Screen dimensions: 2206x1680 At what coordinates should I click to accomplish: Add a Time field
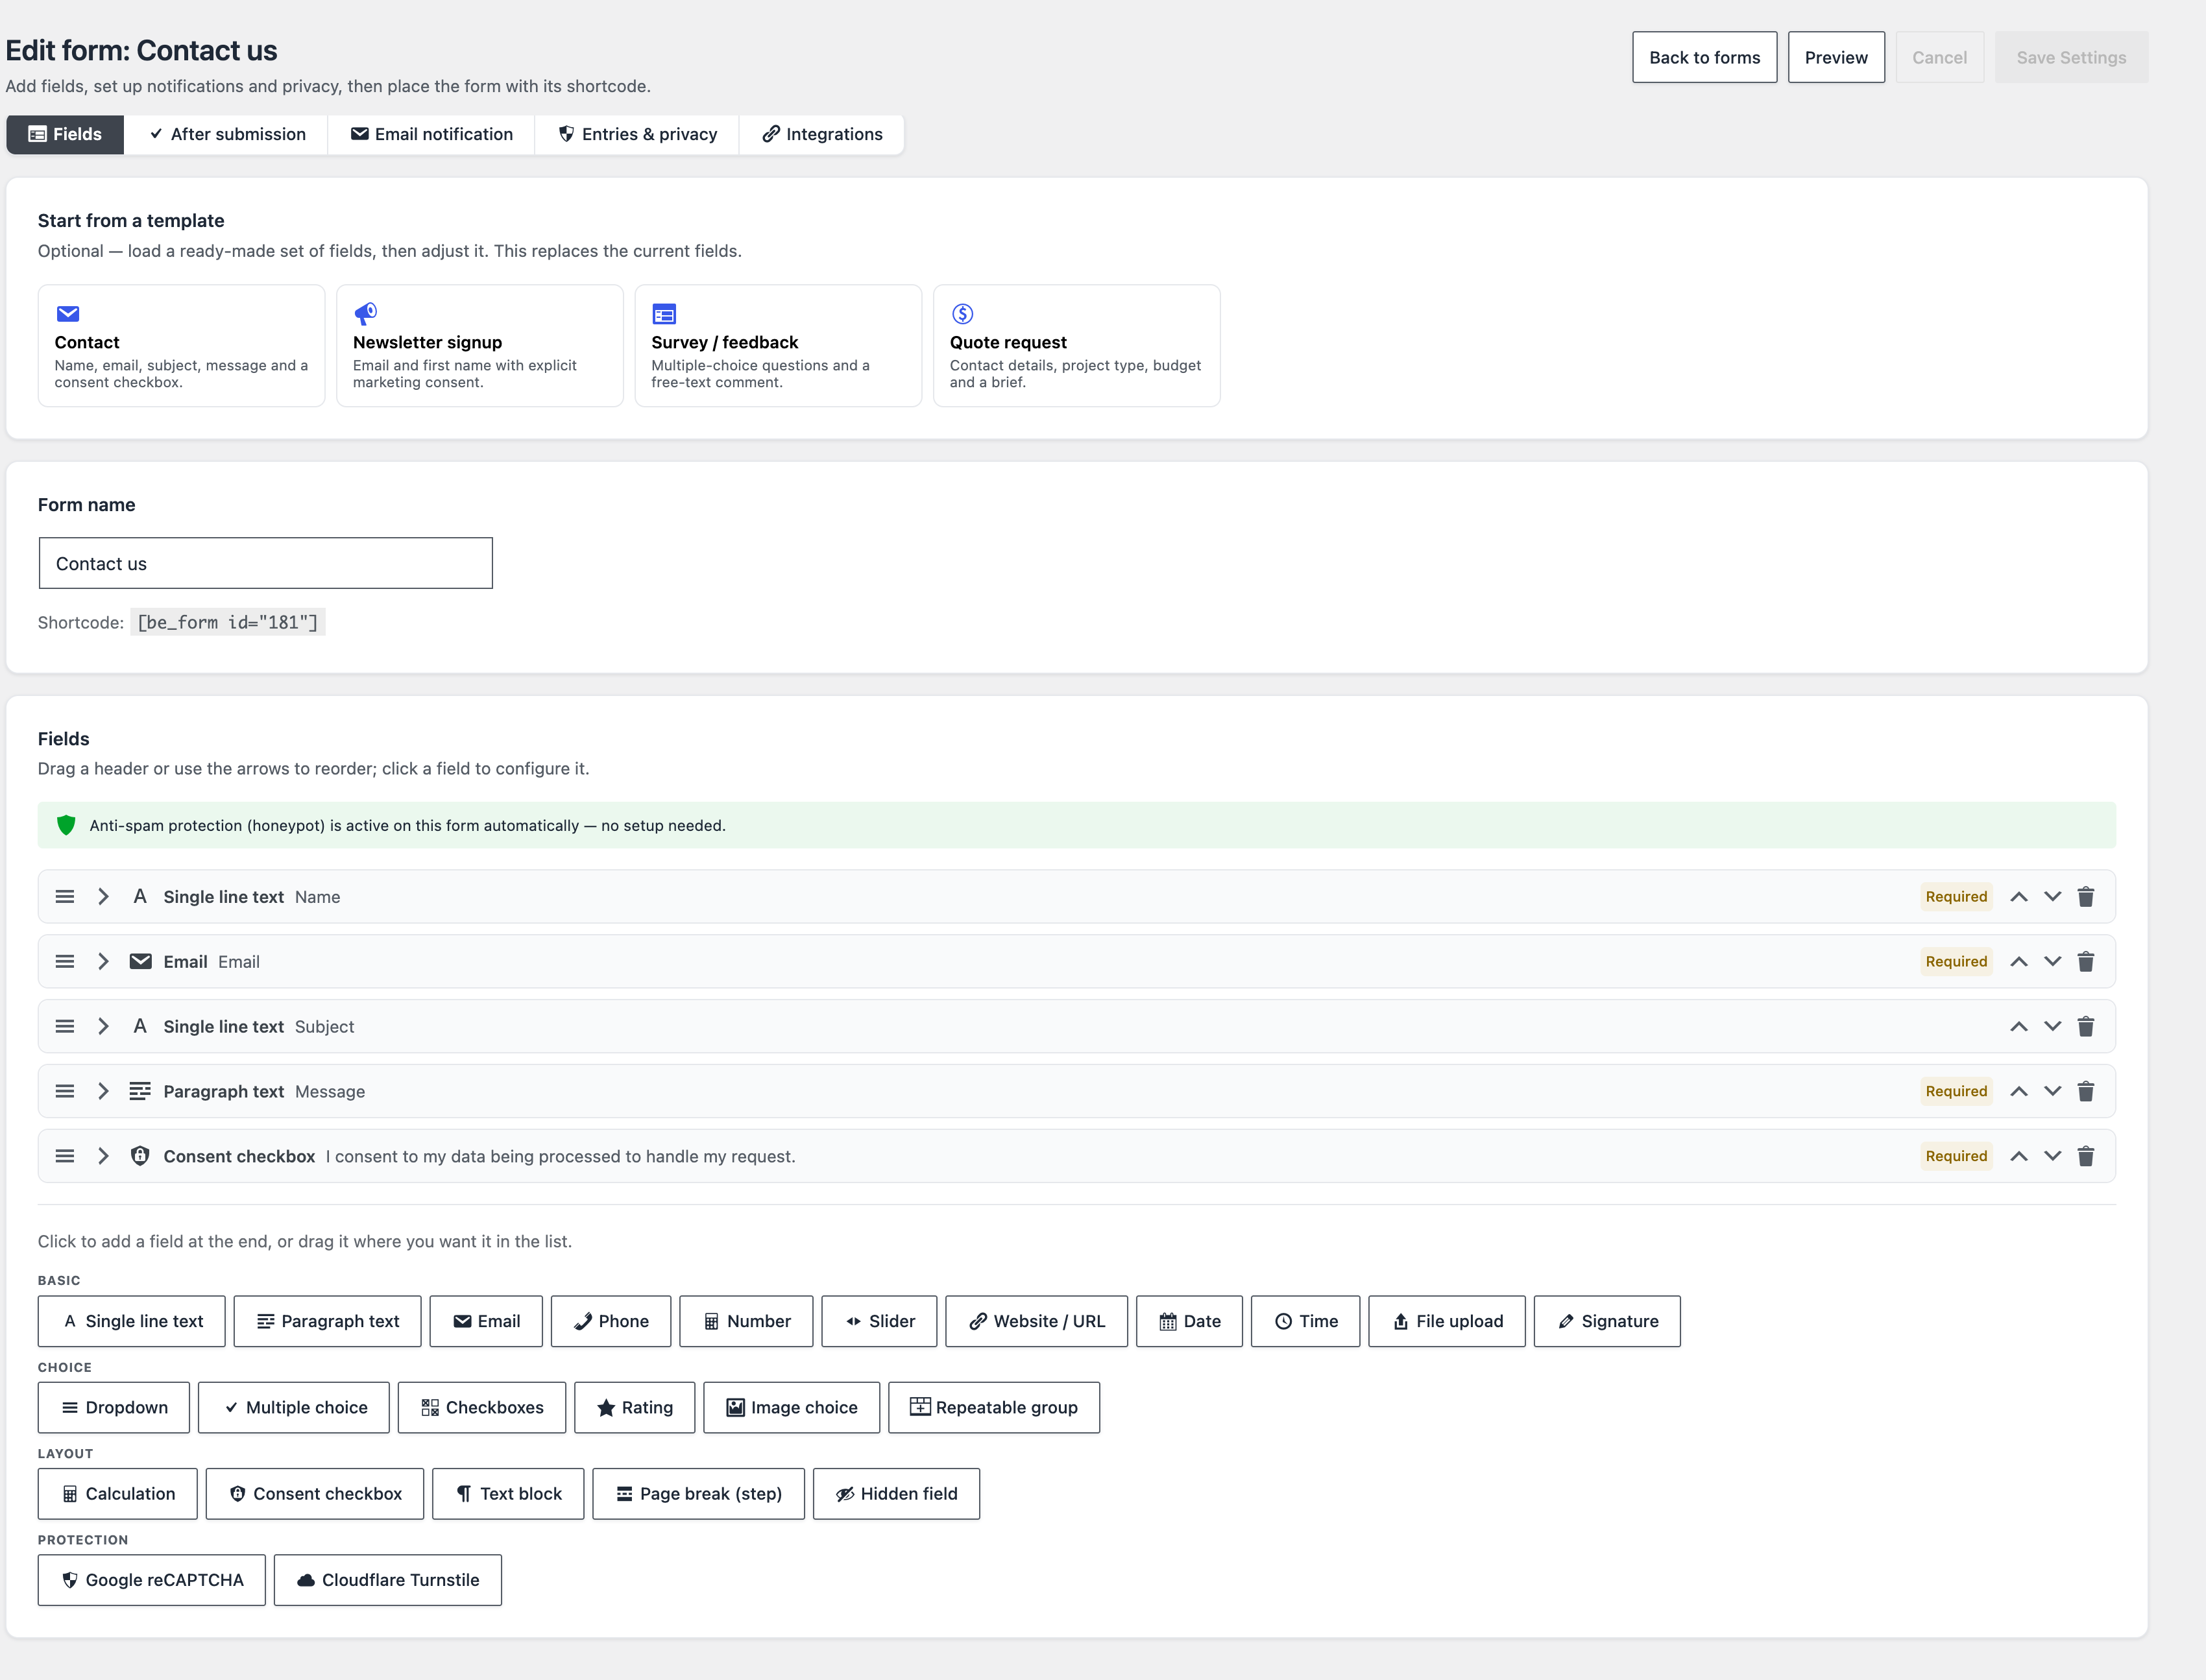tap(1305, 1322)
